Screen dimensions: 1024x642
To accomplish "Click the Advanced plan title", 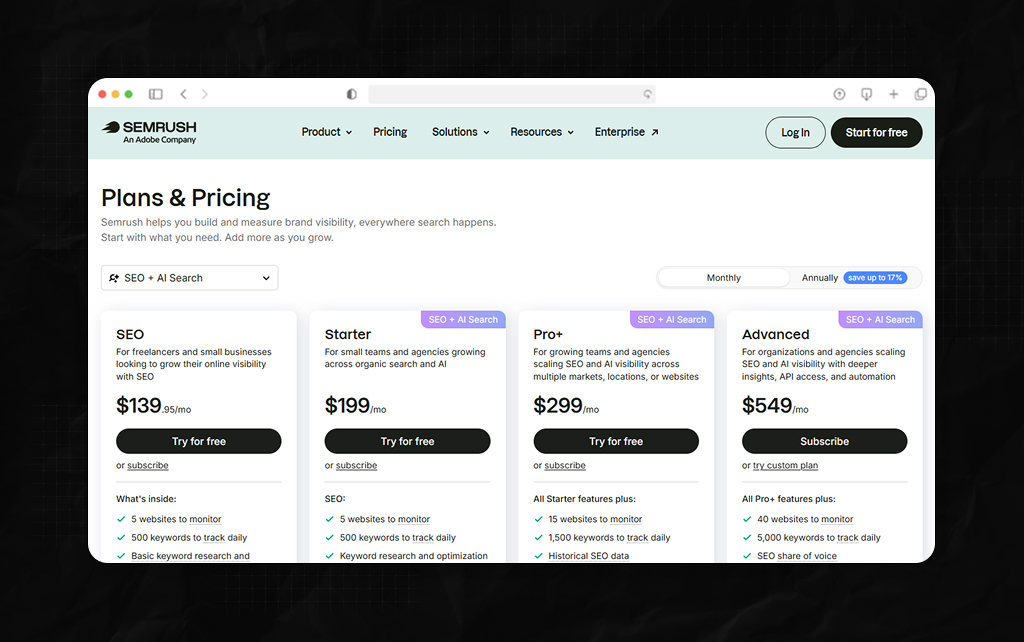I will (775, 334).
